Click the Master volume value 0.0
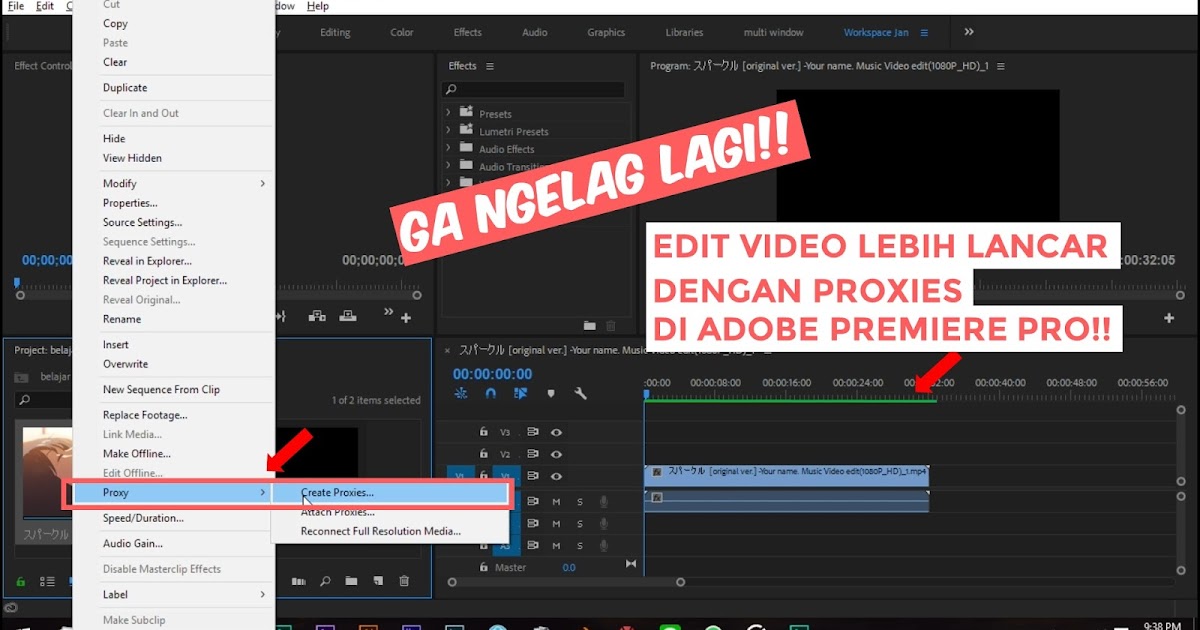This screenshot has width=1200, height=630. (x=569, y=568)
